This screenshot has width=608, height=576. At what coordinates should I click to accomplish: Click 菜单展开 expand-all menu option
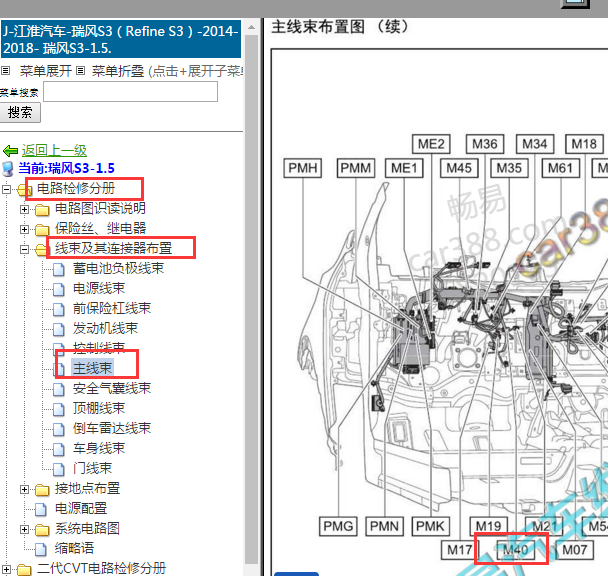[46, 71]
